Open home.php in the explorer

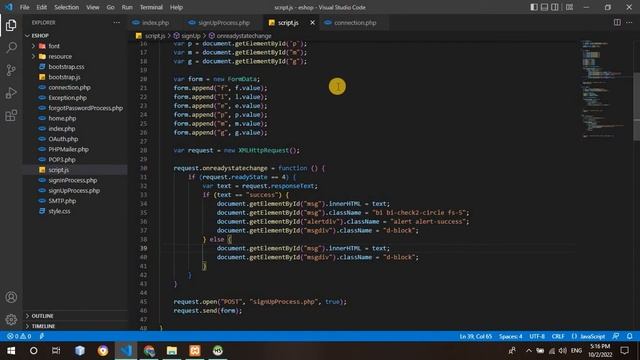62,118
